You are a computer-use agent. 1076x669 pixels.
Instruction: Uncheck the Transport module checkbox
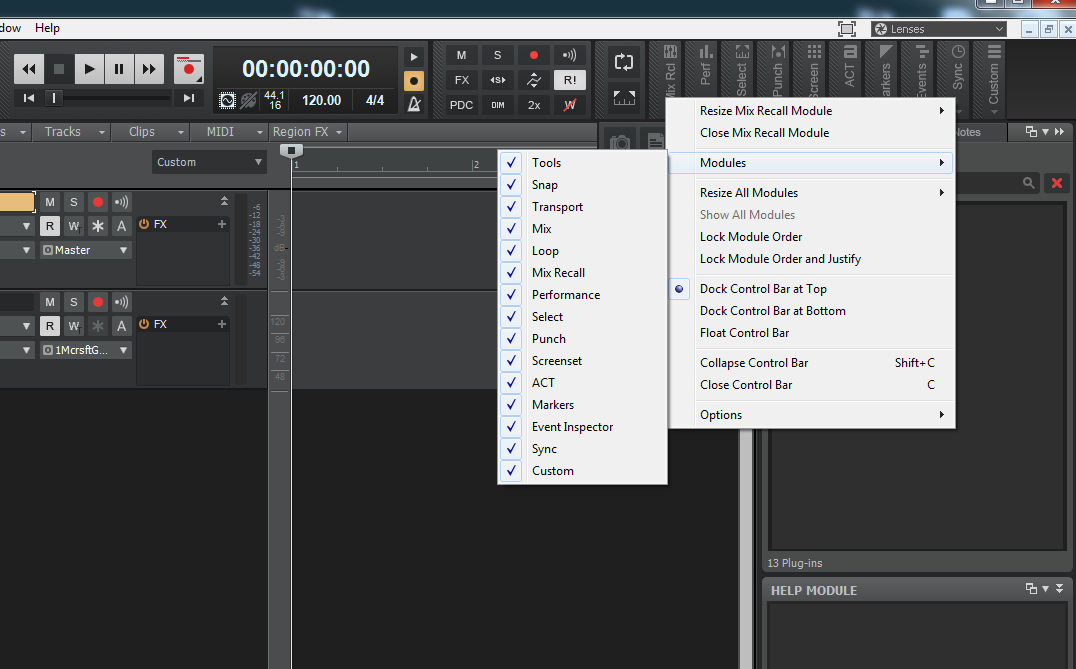512,207
